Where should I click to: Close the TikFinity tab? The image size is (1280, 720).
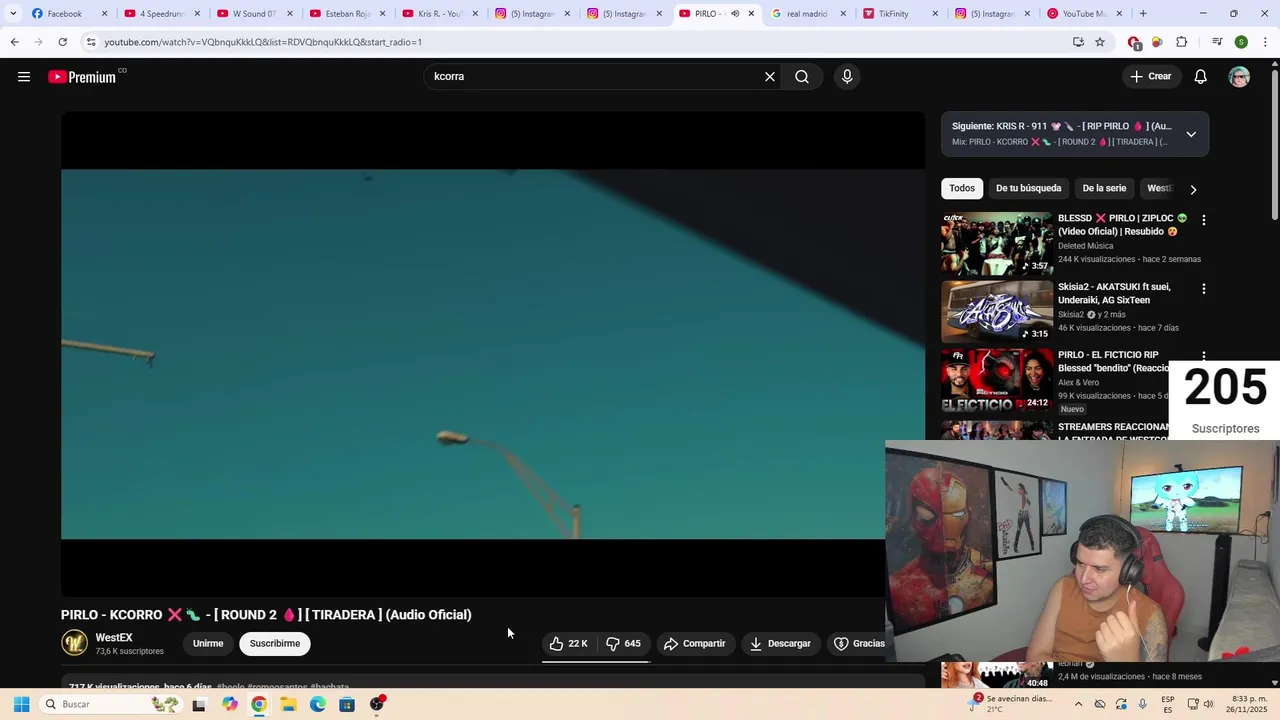pos(935,14)
